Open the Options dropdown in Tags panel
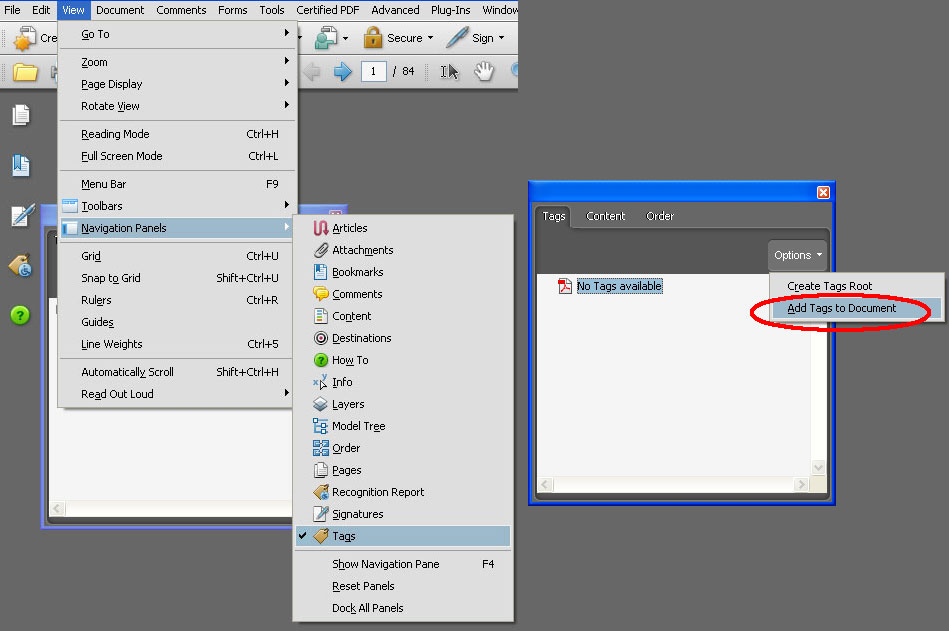The width and height of the screenshot is (949, 631). click(798, 255)
